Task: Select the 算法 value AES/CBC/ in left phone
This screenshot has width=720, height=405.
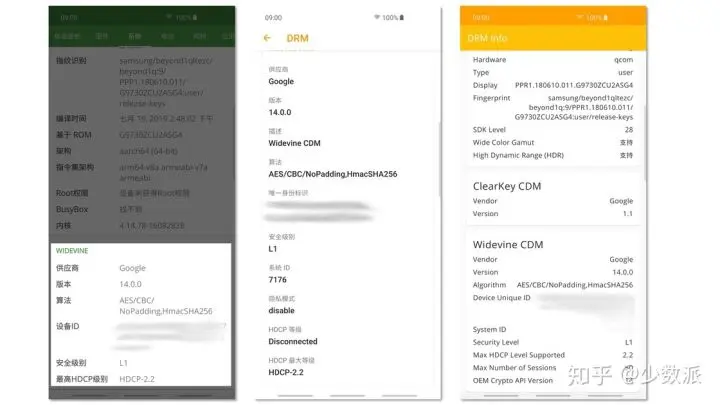Action: [137, 300]
